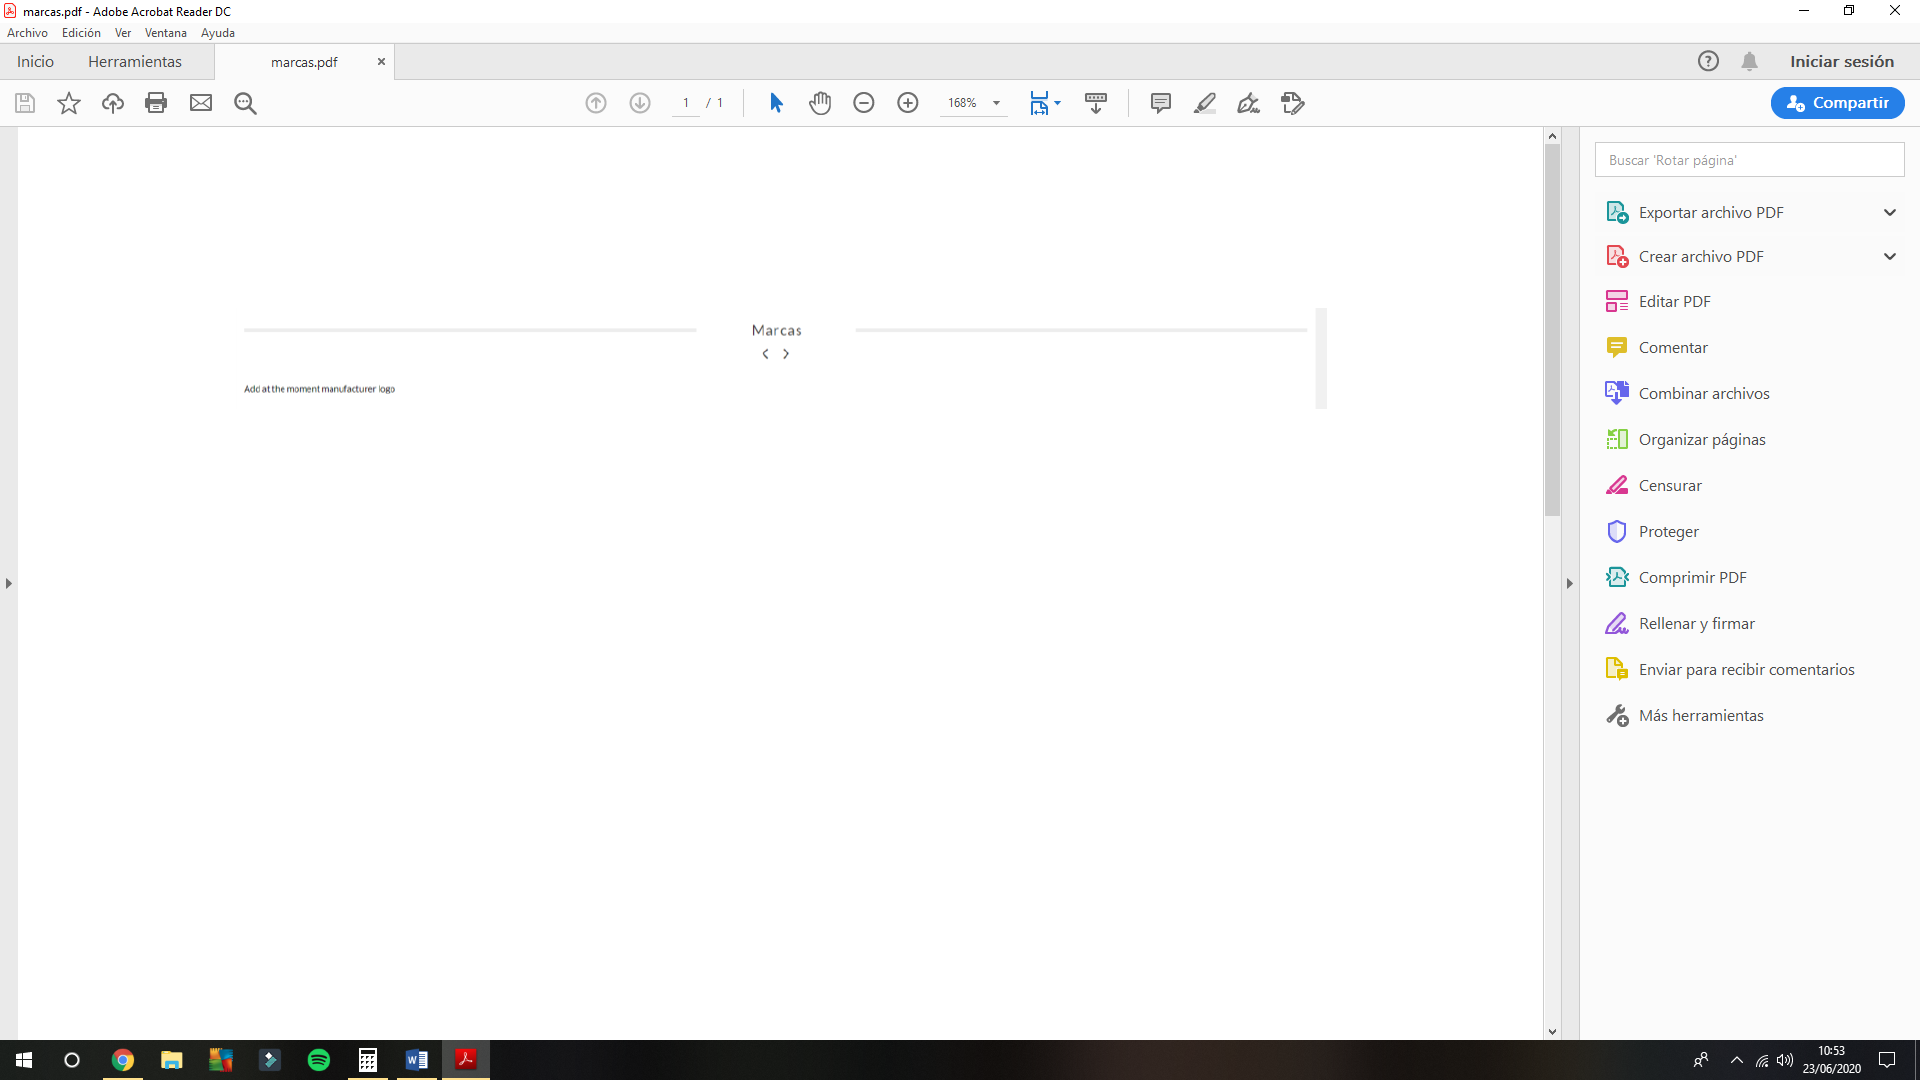Click the Compartir button
Screen dimensions: 1920x1080
click(1837, 103)
